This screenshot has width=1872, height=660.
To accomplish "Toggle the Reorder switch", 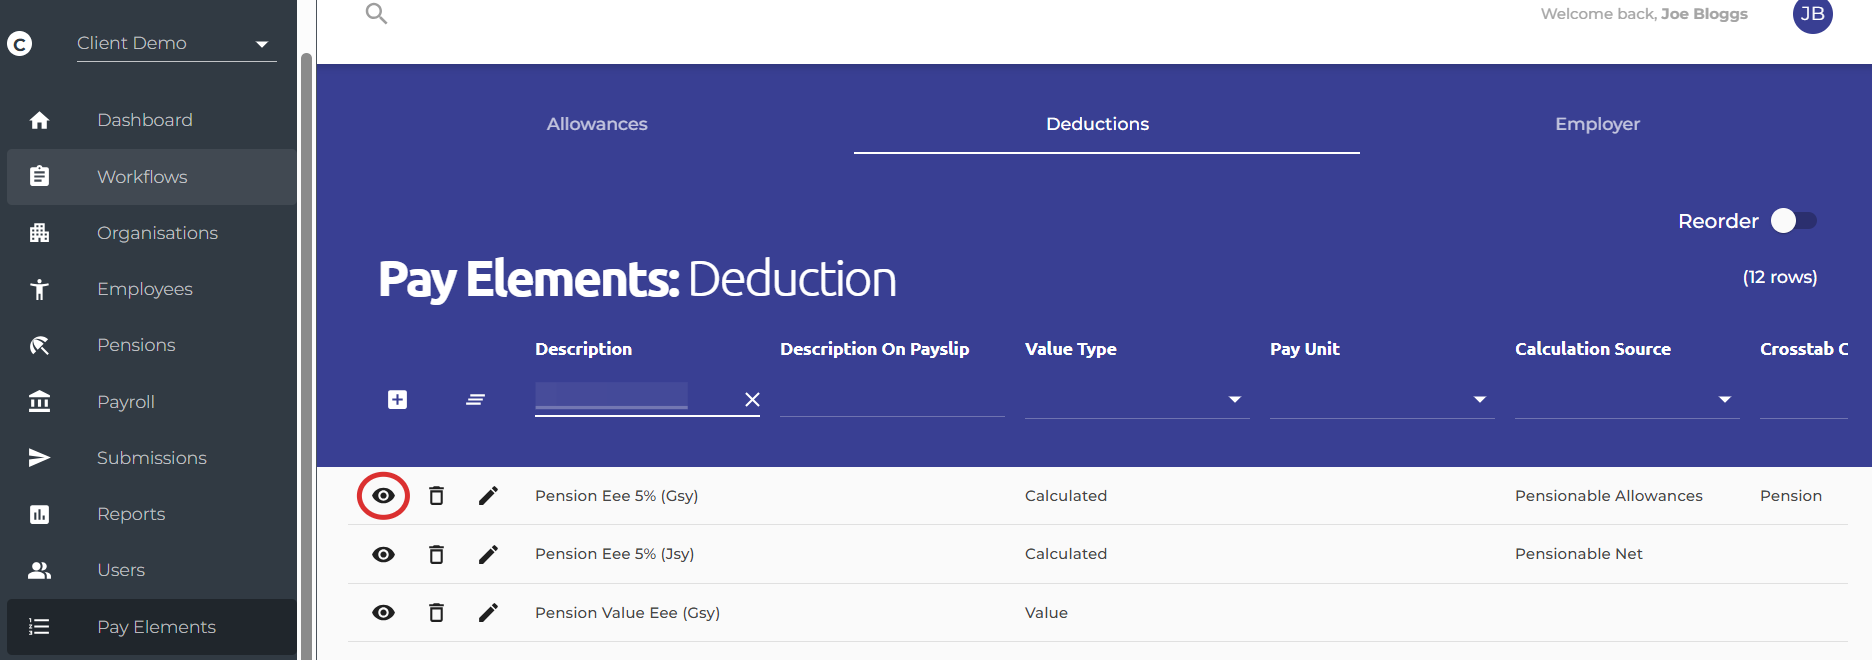I will (1793, 221).
